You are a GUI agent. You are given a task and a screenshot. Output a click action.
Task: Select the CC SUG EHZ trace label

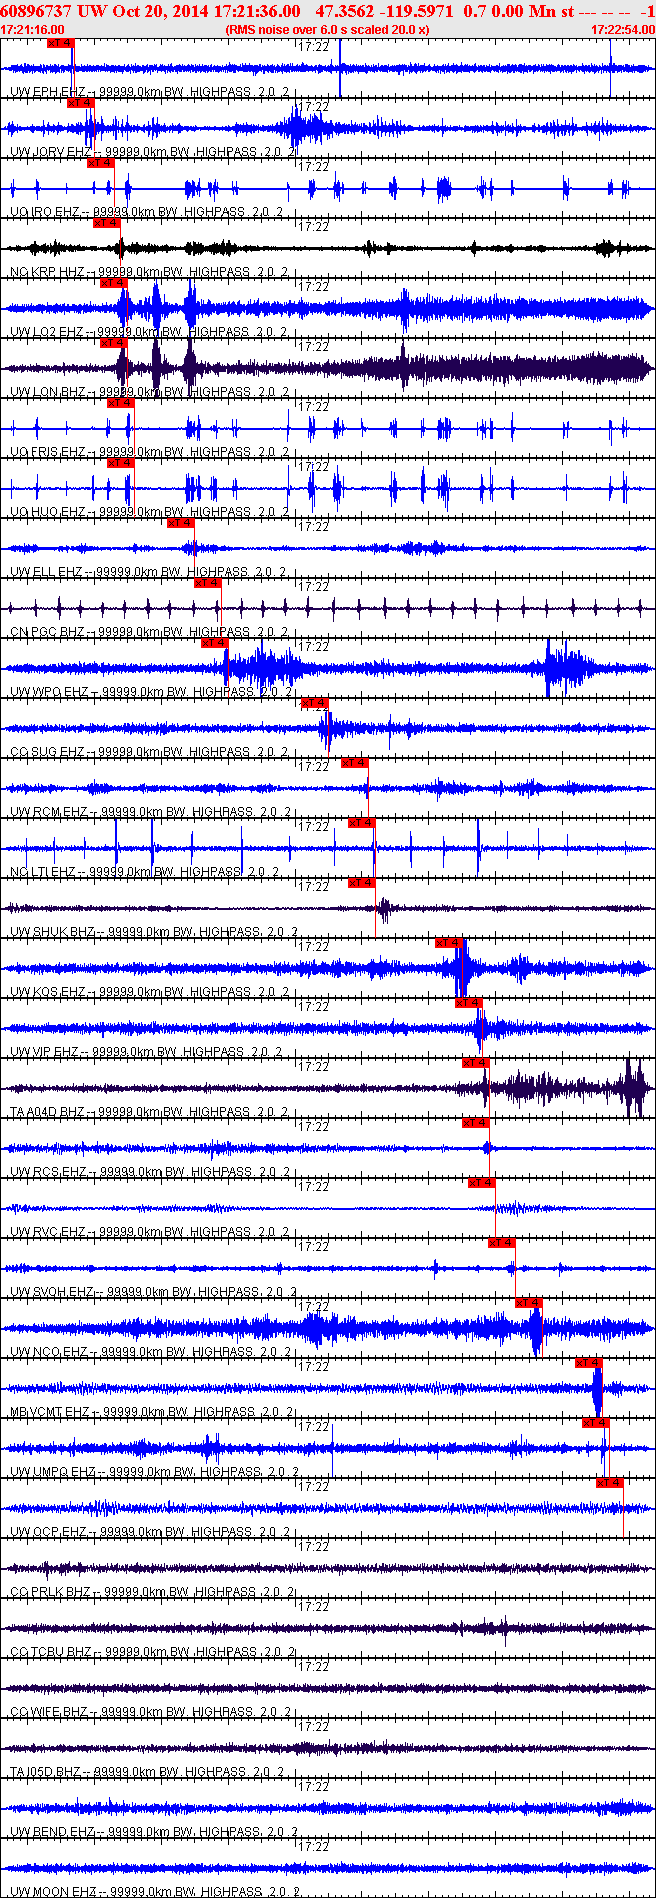pyautogui.click(x=150, y=752)
